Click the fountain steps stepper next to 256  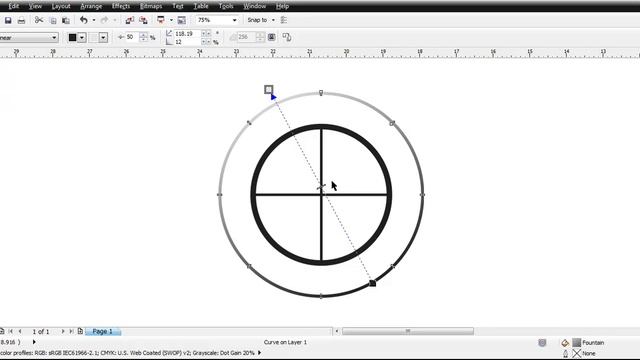point(260,37)
